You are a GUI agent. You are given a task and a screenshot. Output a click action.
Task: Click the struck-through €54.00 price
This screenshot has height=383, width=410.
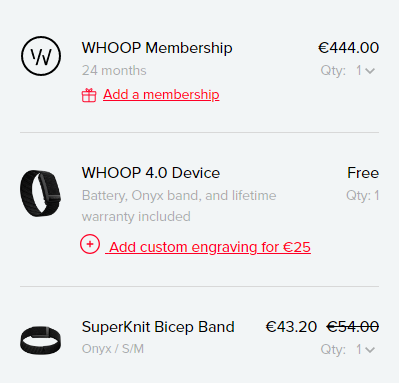(353, 327)
